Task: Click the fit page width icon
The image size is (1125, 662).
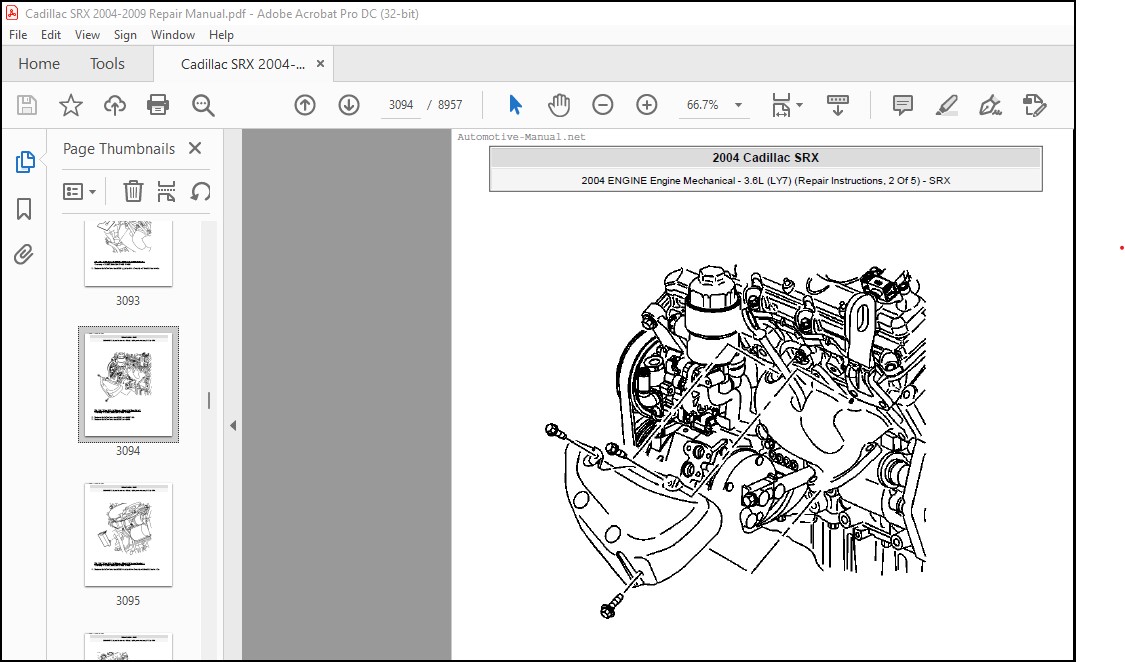Action: point(781,105)
